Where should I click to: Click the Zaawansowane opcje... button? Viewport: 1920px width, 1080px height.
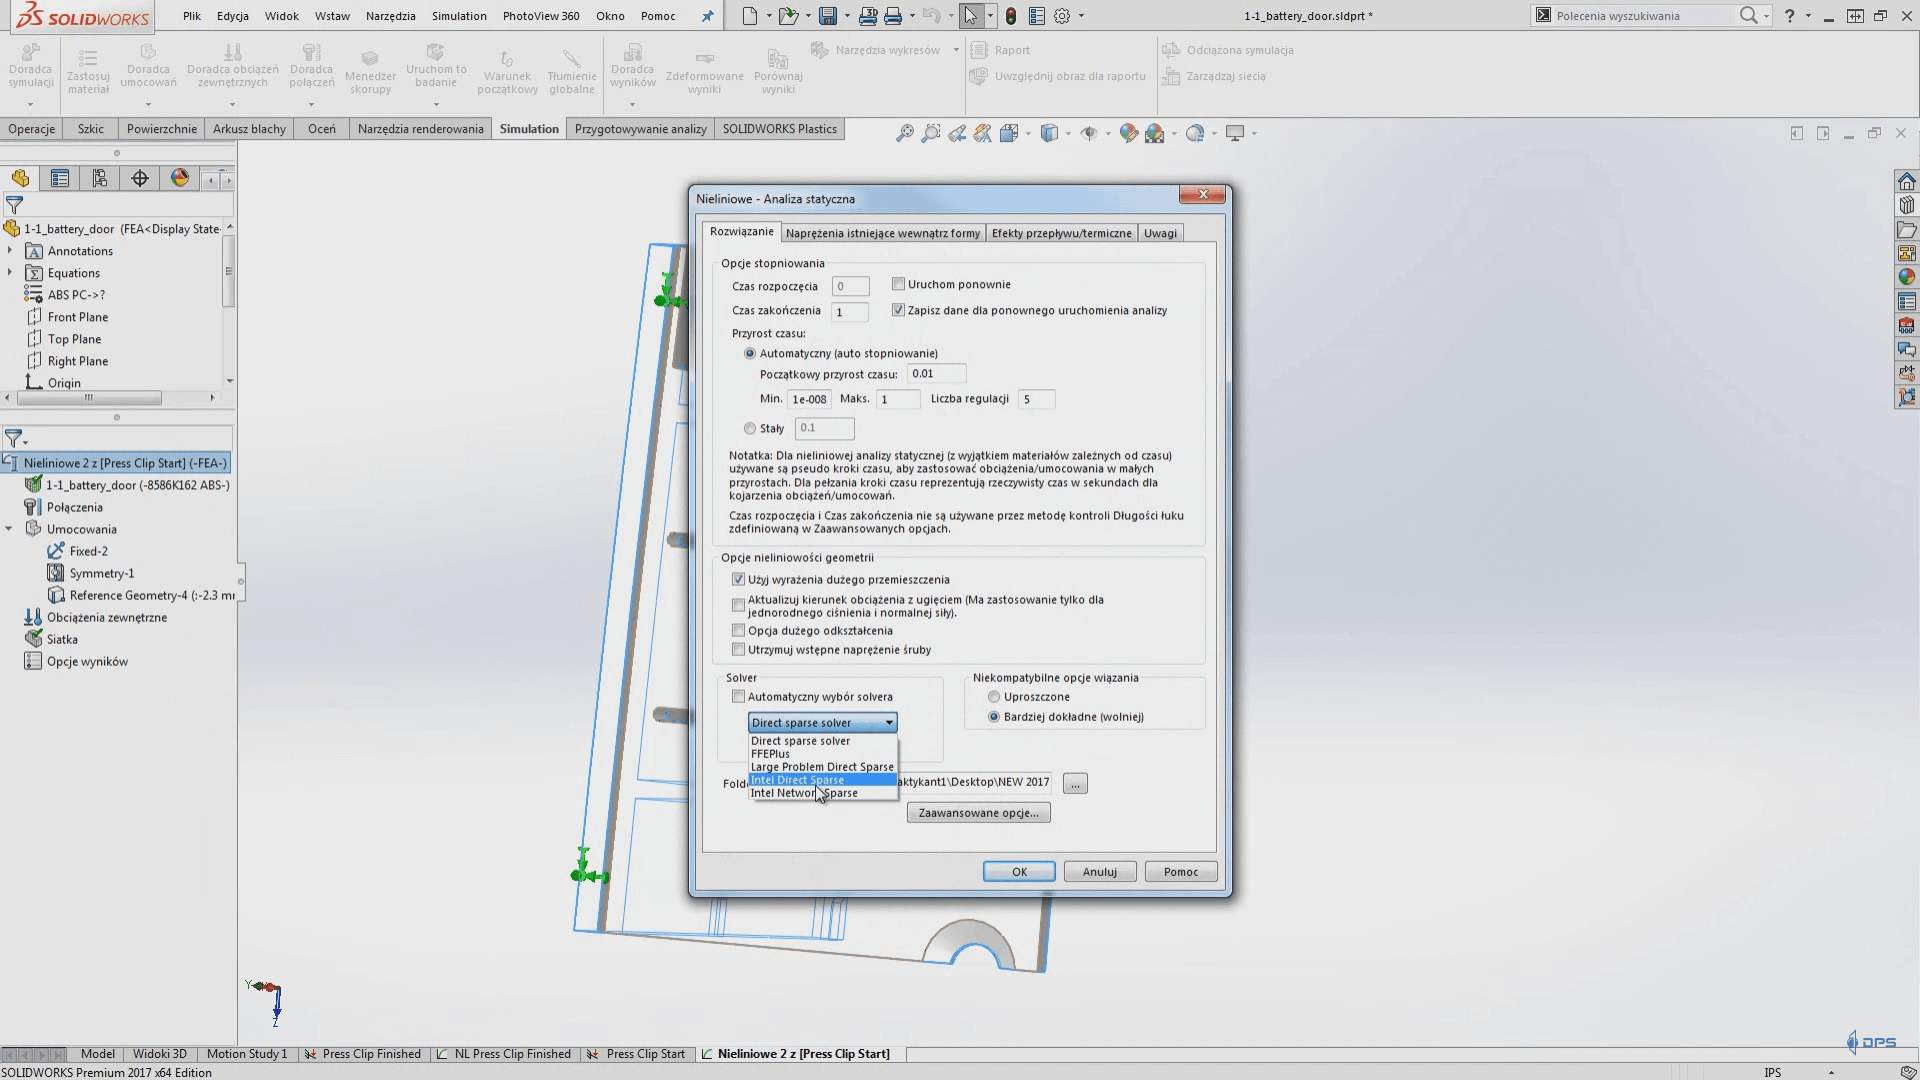click(x=978, y=813)
